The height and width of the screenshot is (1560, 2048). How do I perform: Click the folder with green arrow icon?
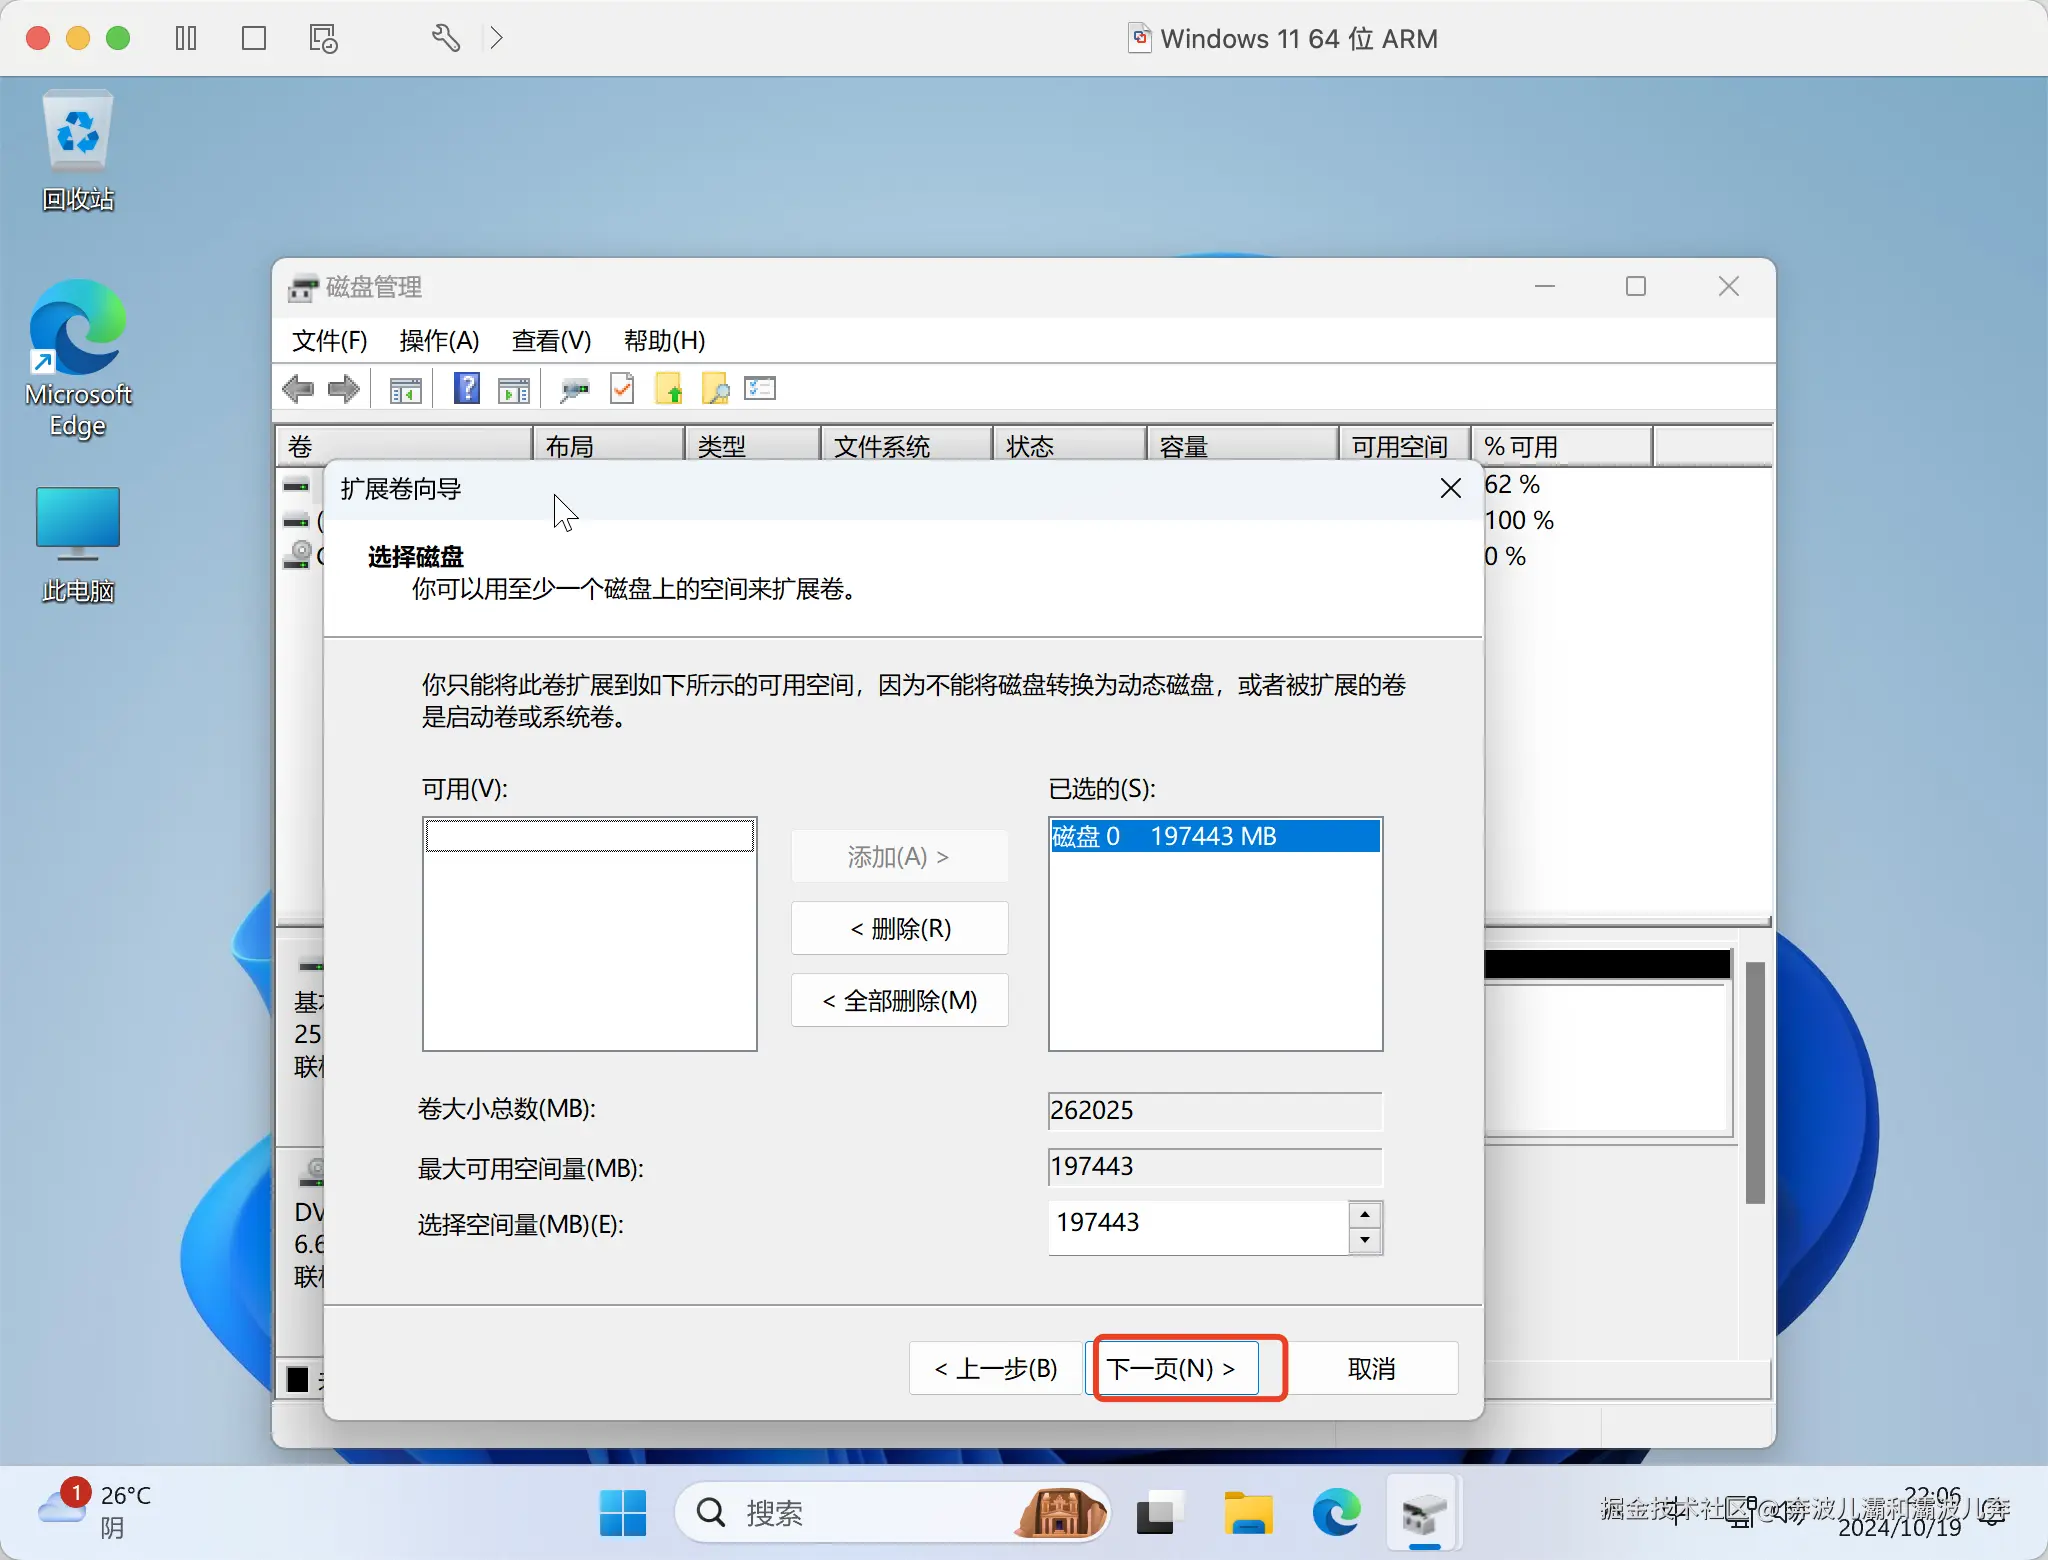[x=669, y=389]
